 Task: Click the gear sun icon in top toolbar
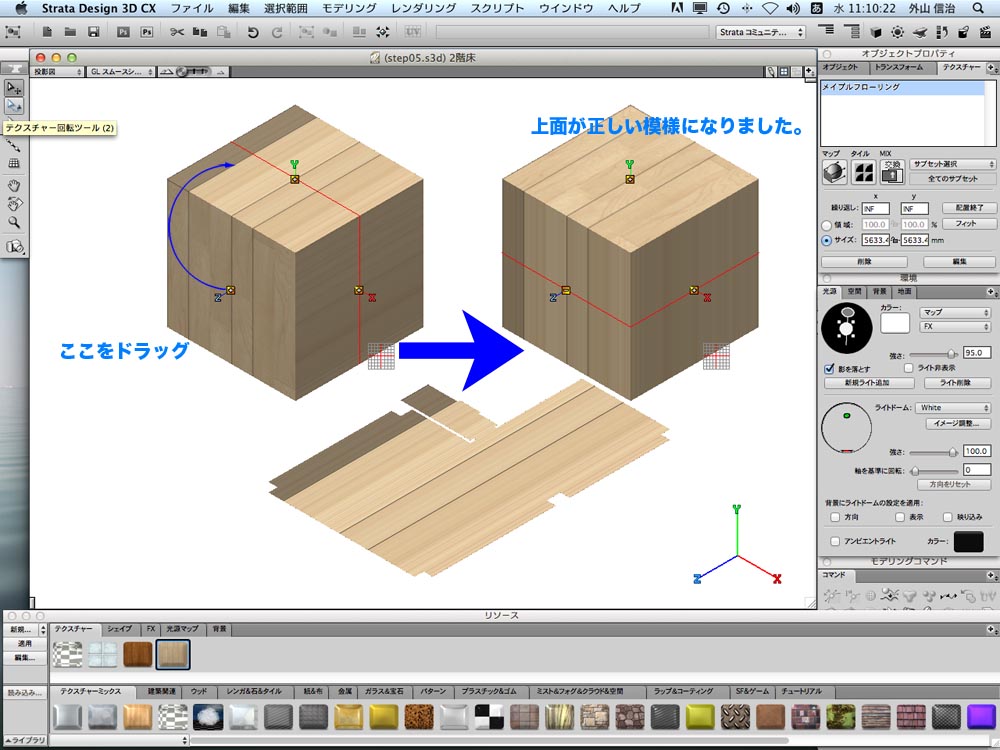click(x=897, y=32)
